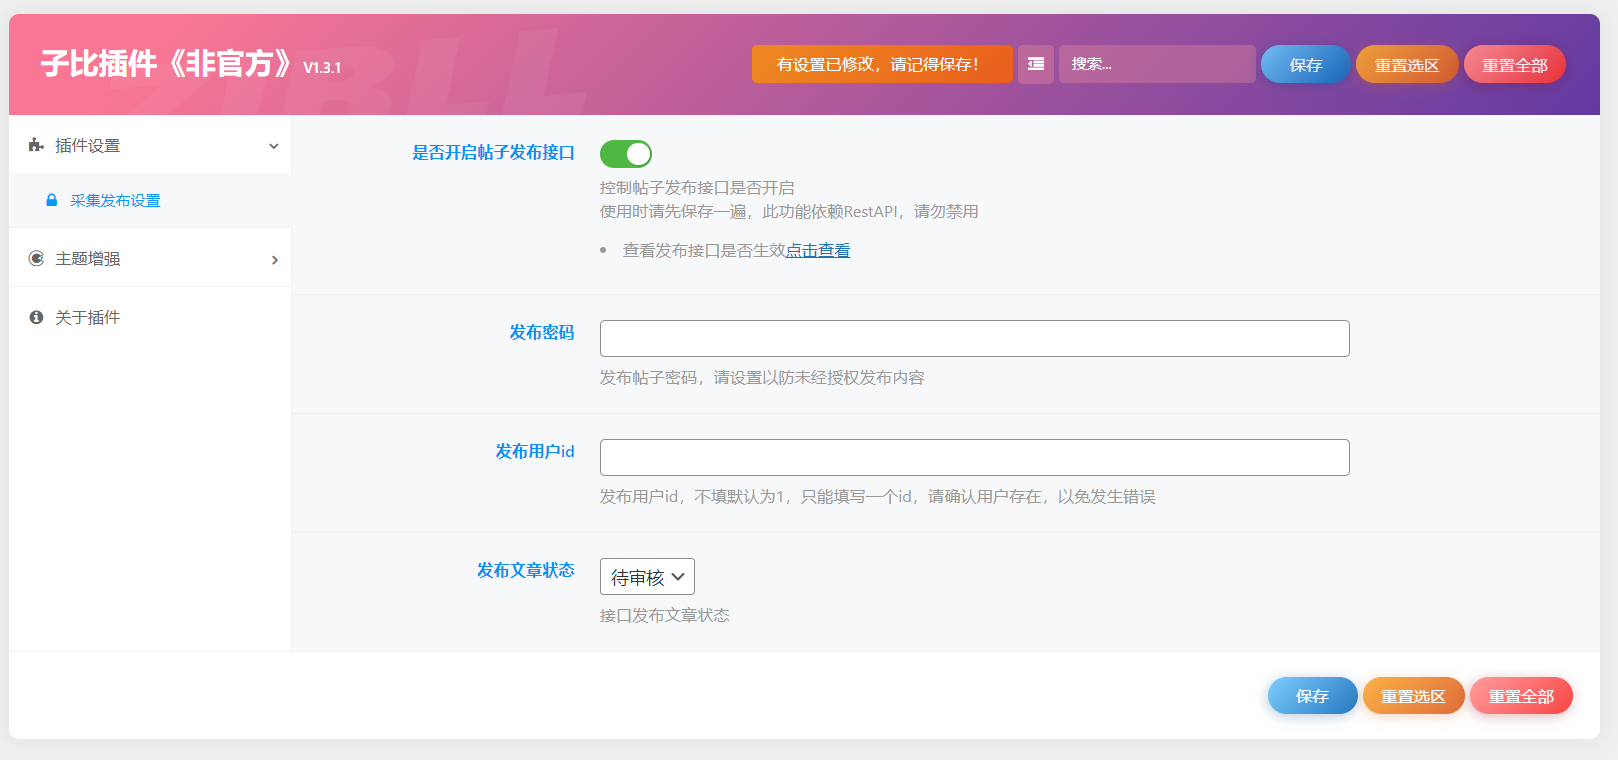Click the 搜索 search box in header

[1157, 64]
